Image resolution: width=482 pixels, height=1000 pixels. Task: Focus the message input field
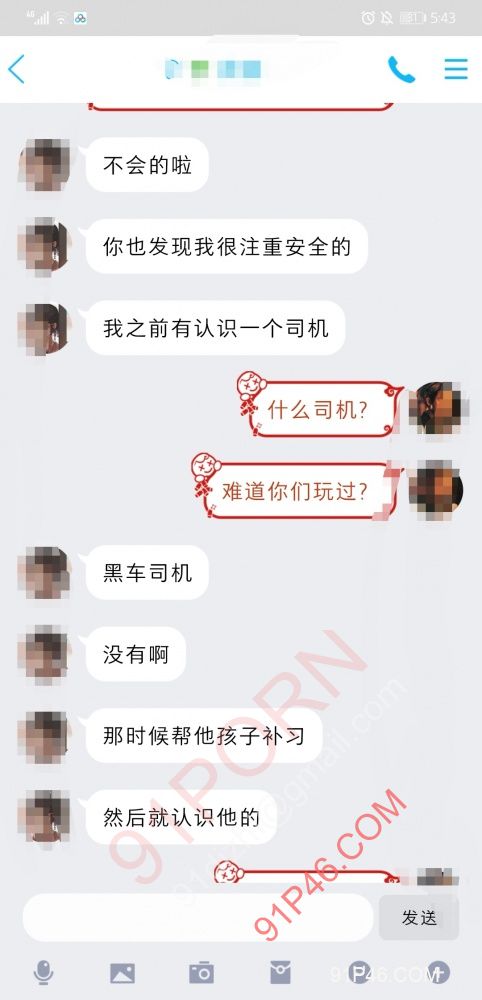click(198, 918)
